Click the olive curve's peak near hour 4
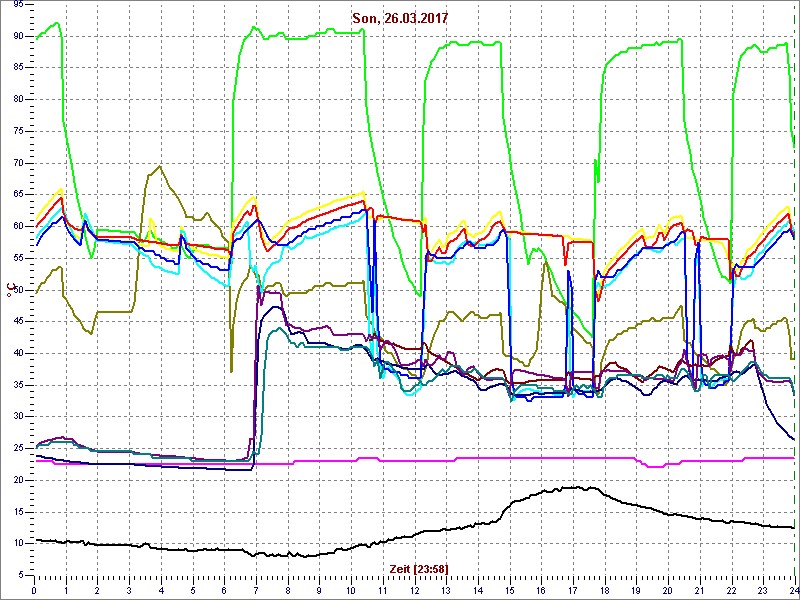This screenshot has height=600, width=800. [160, 167]
